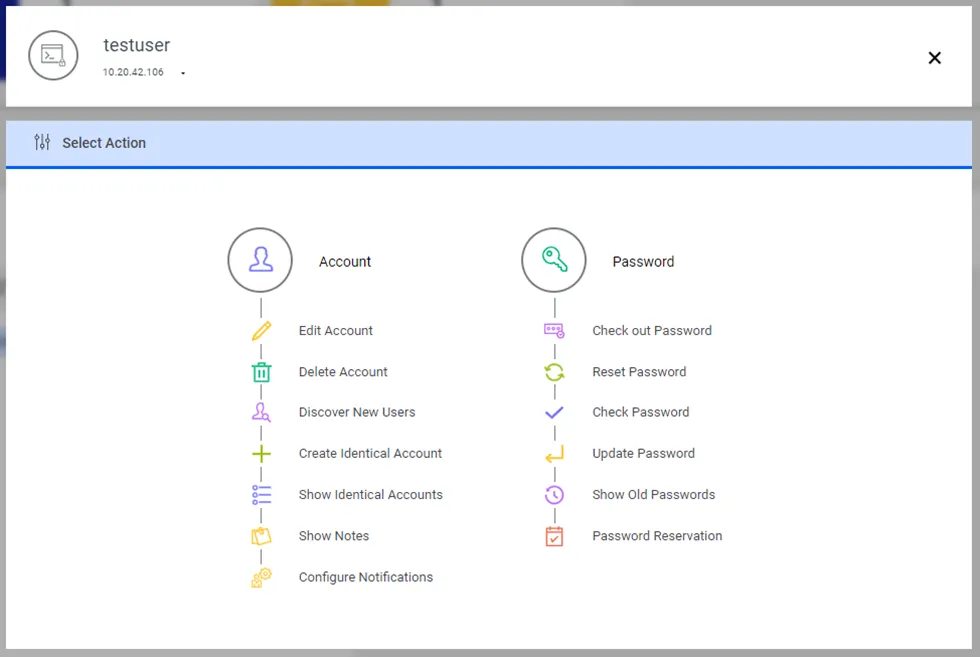This screenshot has width=980, height=657.
Task: Click the Check out Password icon
Action: [554, 331]
